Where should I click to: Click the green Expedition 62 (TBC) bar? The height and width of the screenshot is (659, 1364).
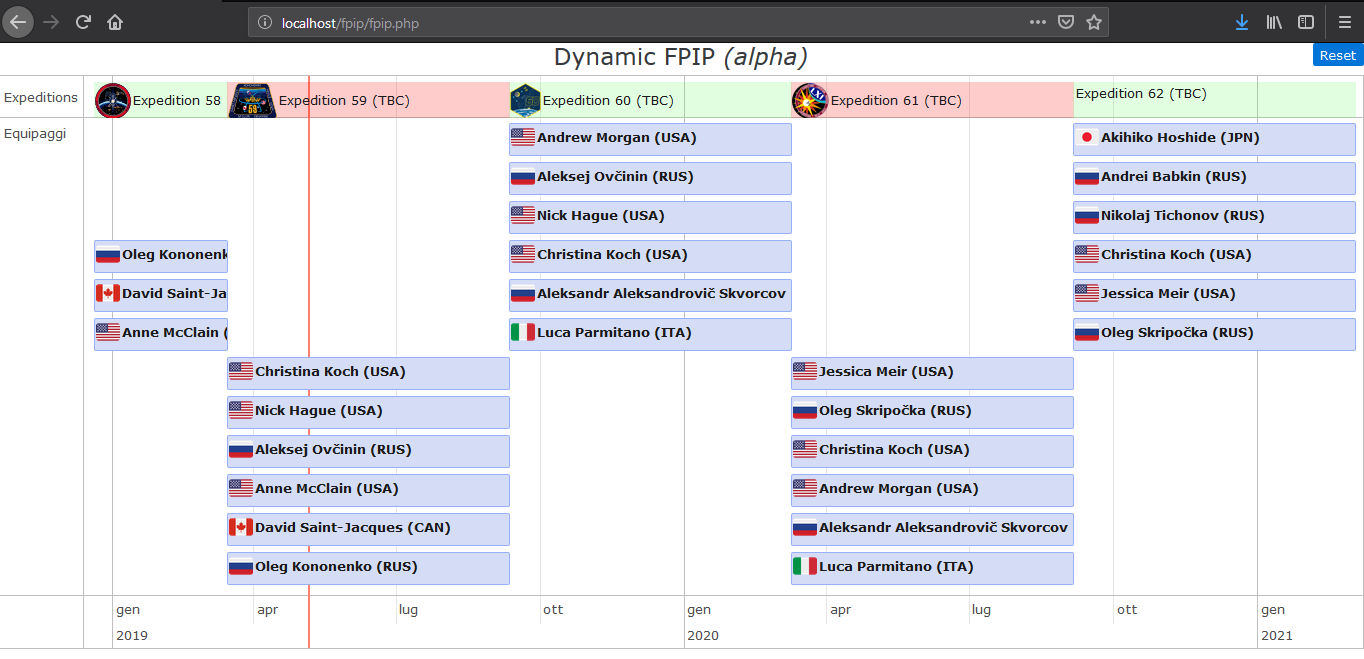click(1214, 99)
